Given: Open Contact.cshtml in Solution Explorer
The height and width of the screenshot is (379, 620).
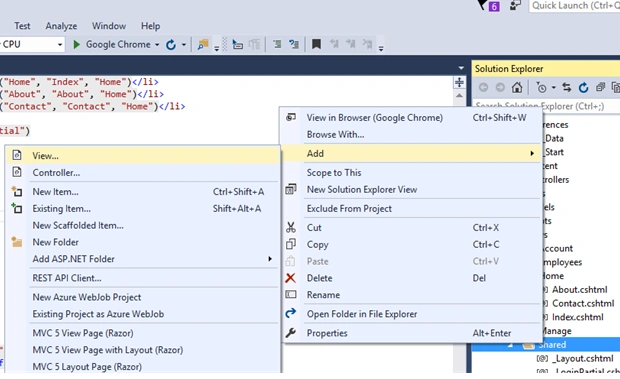Looking at the screenshot, I should tap(583, 304).
